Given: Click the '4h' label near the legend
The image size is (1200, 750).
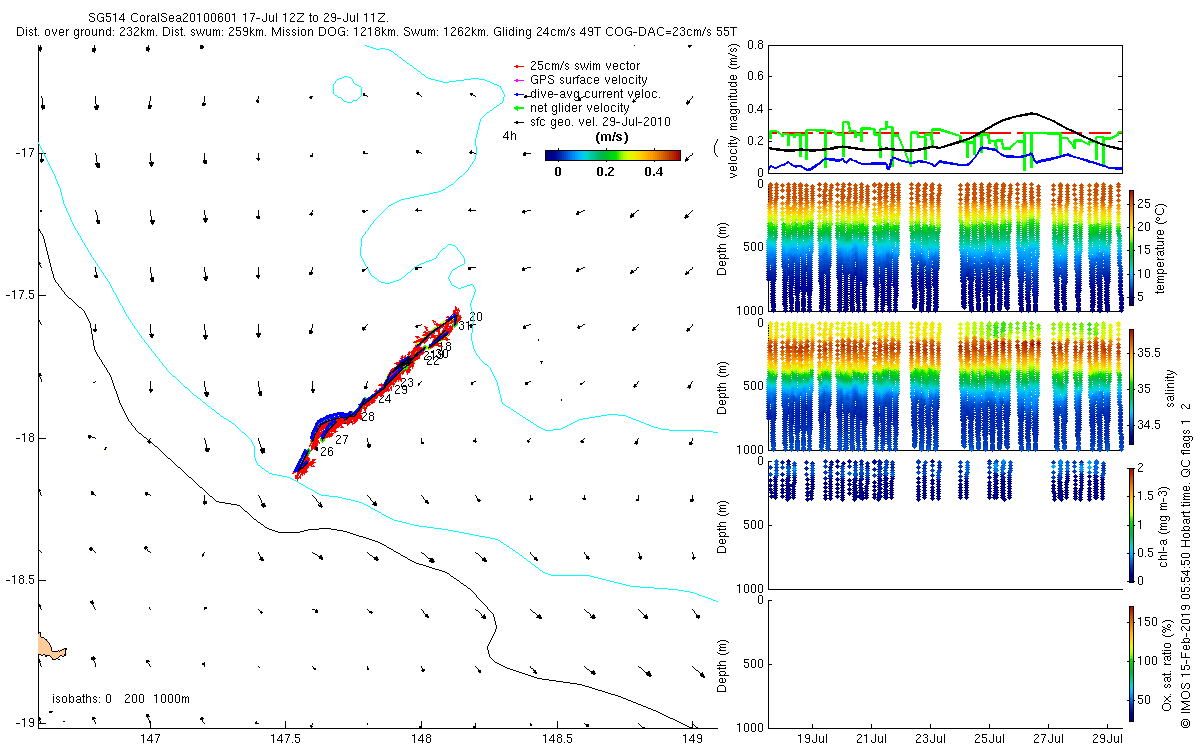Looking at the screenshot, I should 510,136.
